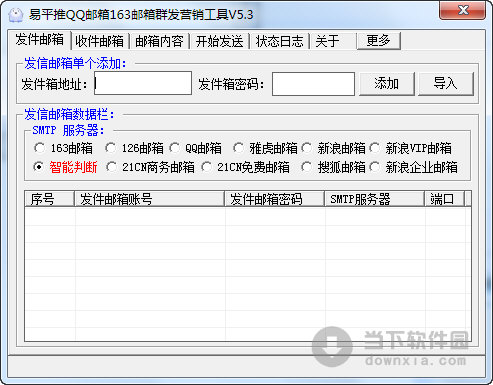Click the 导入 button
Screen dimensions: 493x385
click(x=446, y=83)
